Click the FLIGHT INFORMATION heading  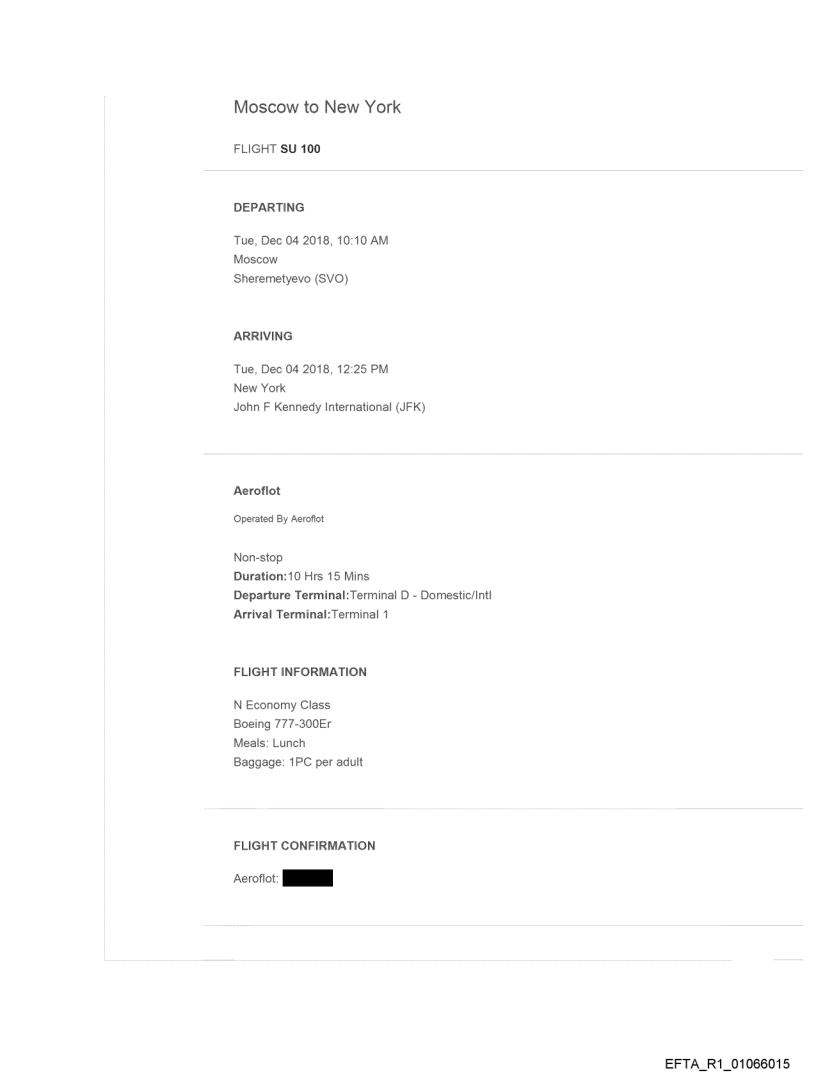click(x=300, y=672)
